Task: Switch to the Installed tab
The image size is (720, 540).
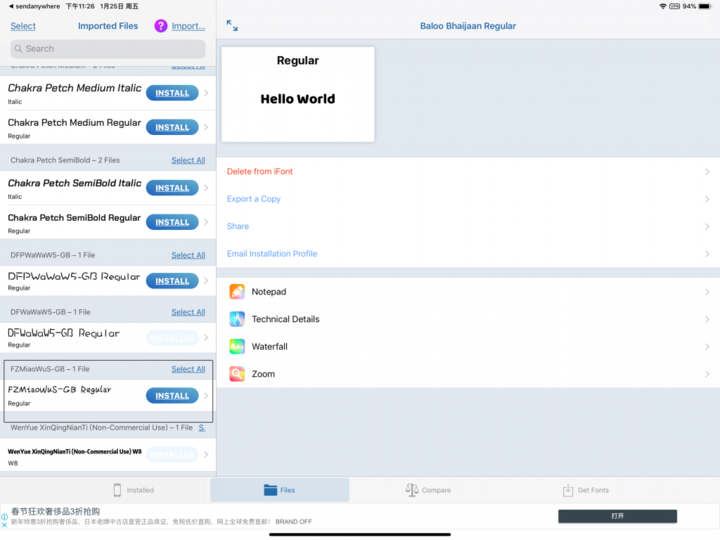Action: pos(134,490)
